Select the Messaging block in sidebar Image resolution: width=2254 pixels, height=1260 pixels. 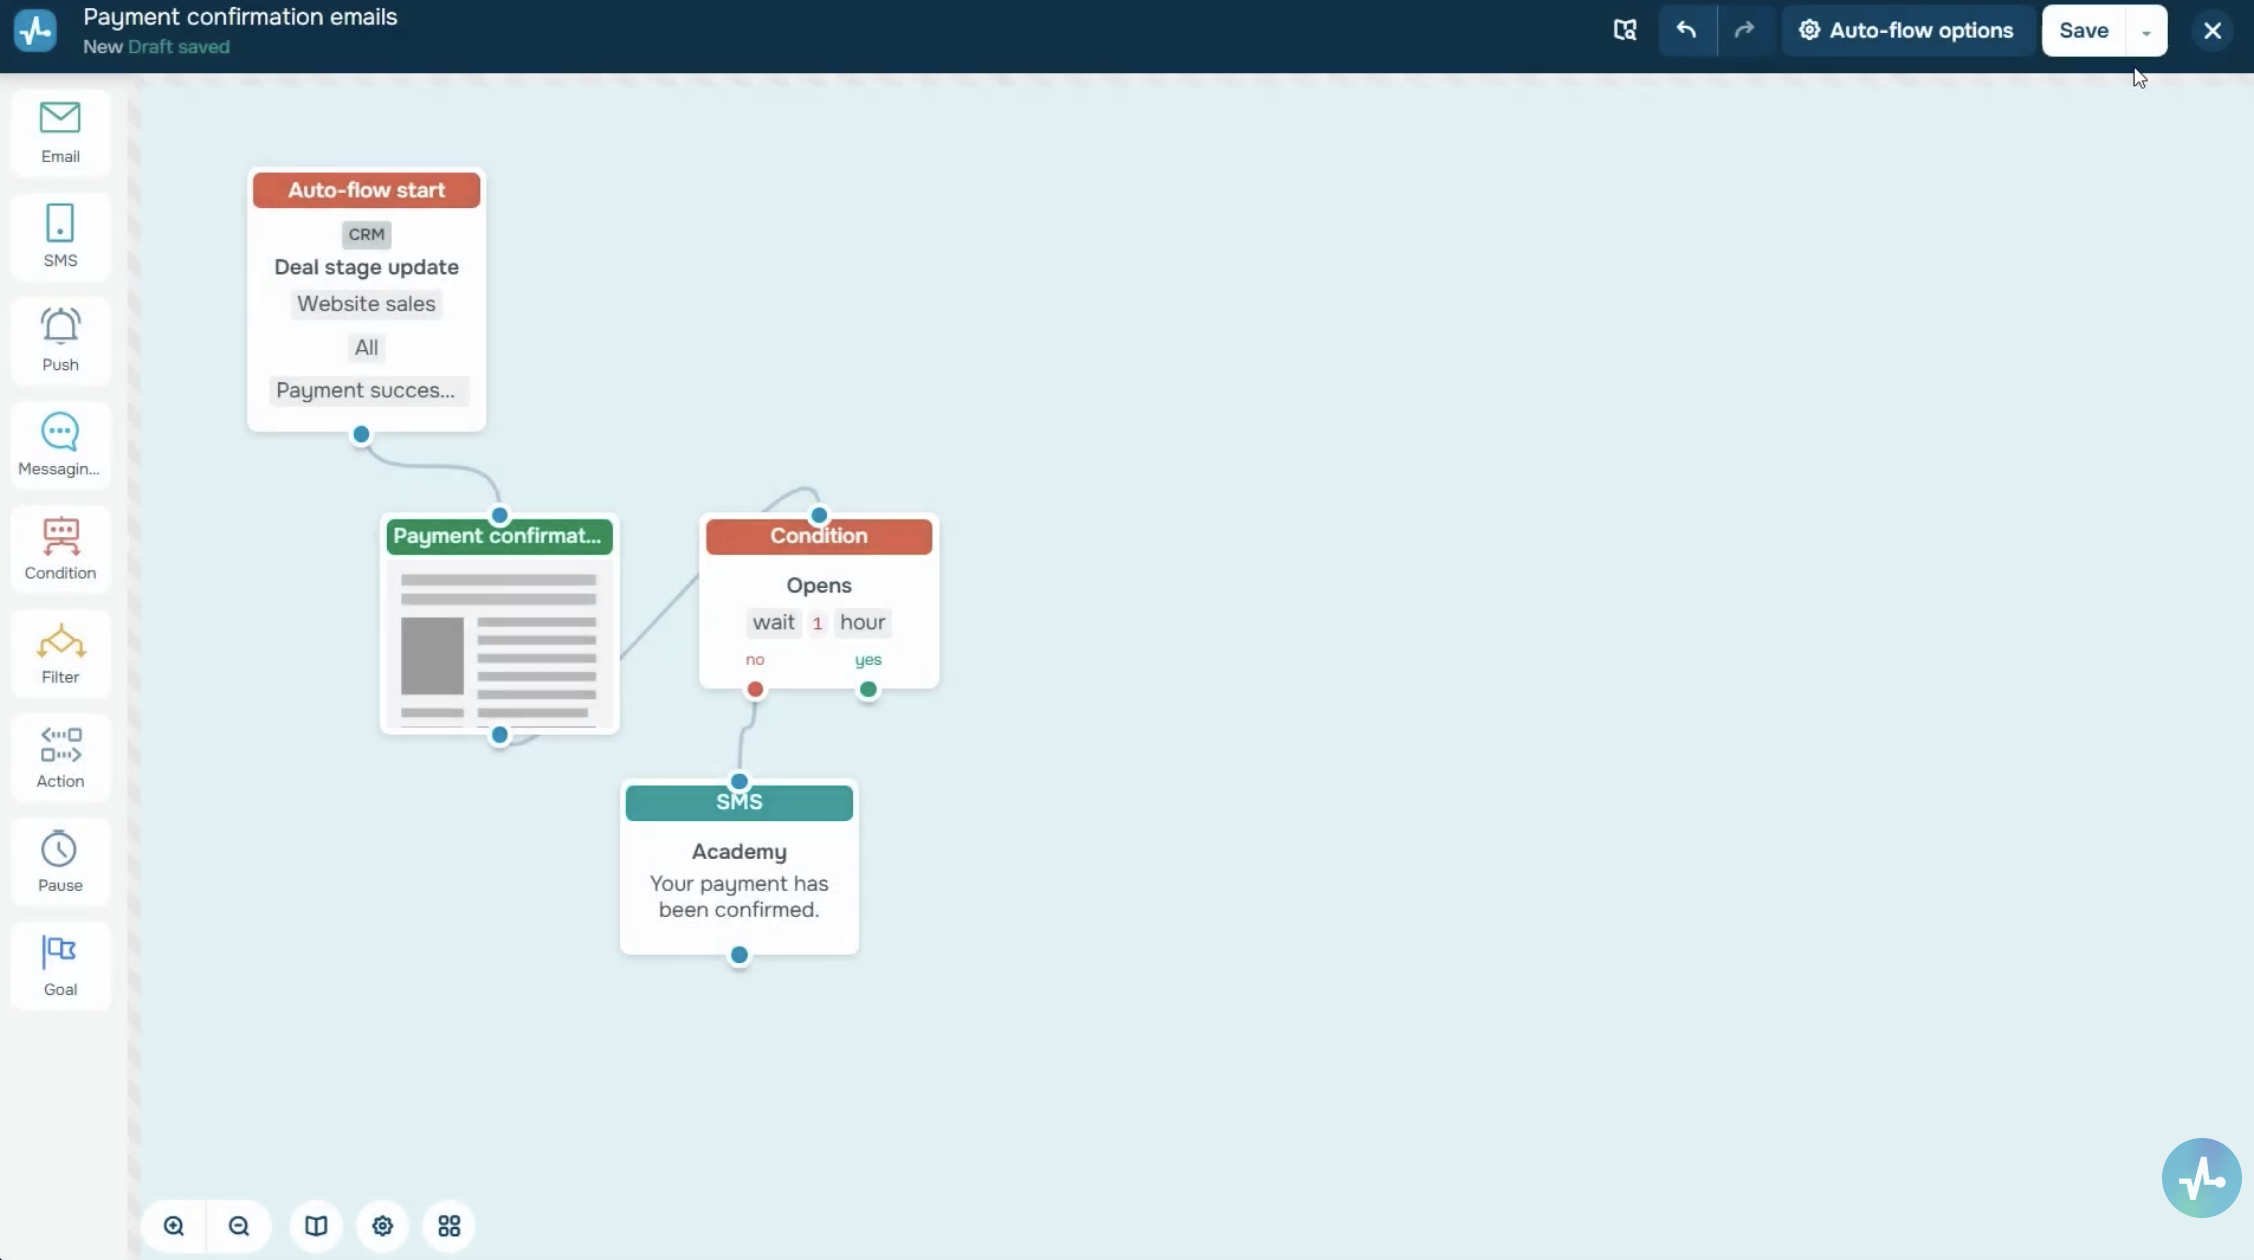[x=60, y=445]
